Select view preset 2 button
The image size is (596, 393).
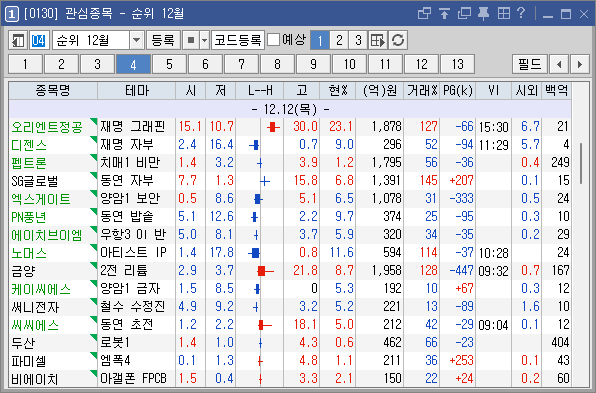click(x=339, y=40)
